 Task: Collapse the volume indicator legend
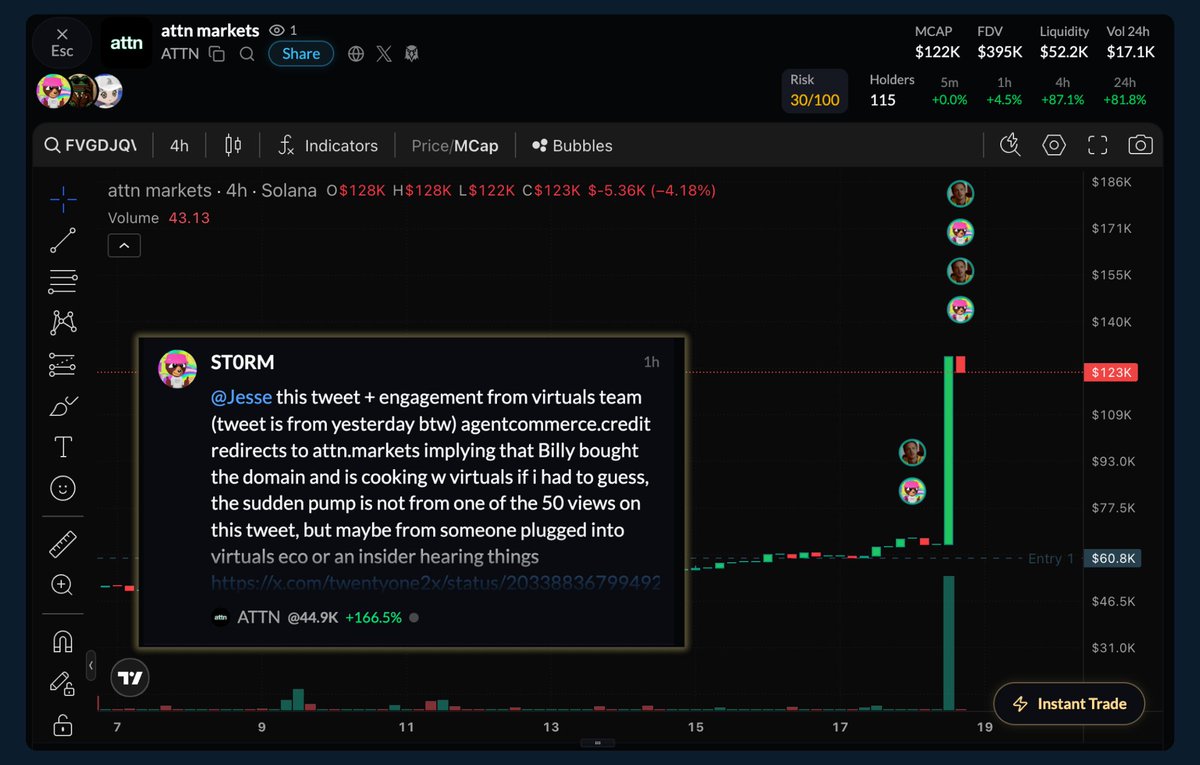click(x=124, y=245)
